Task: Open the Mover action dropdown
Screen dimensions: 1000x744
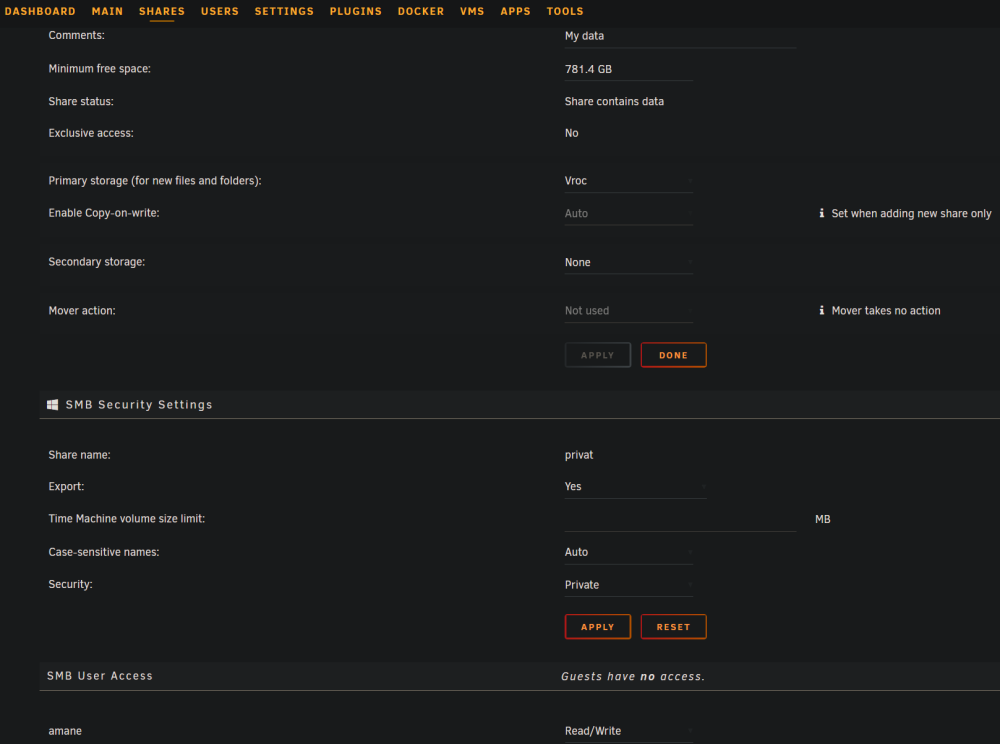Action: tap(628, 310)
